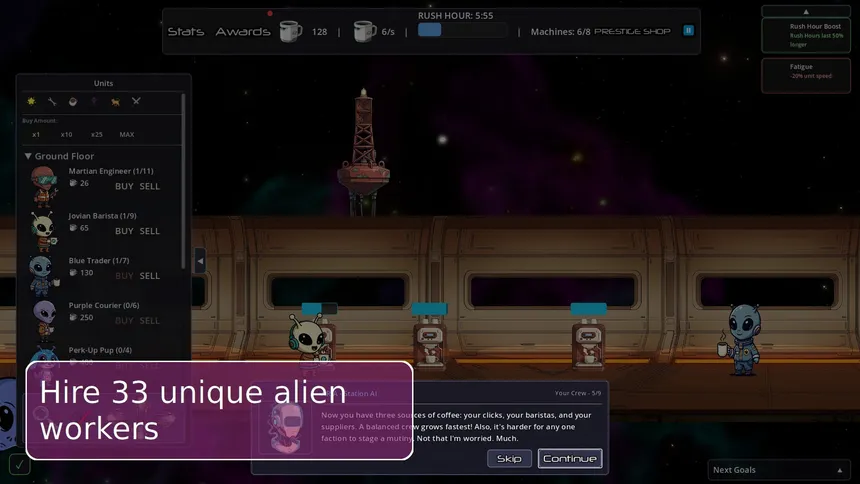
Task: Click the red notification dot above Awards
Action: [270, 13]
